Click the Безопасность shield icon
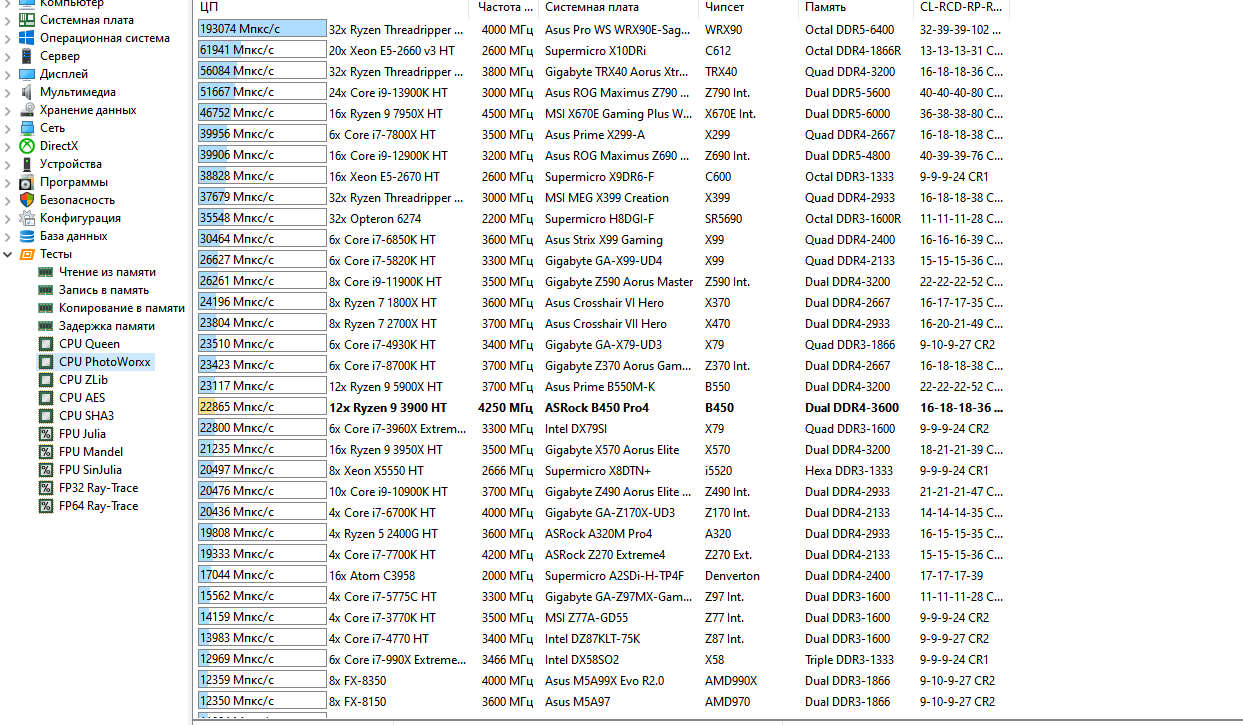This screenshot has width=1243, height=725. [x=27, y=200]
